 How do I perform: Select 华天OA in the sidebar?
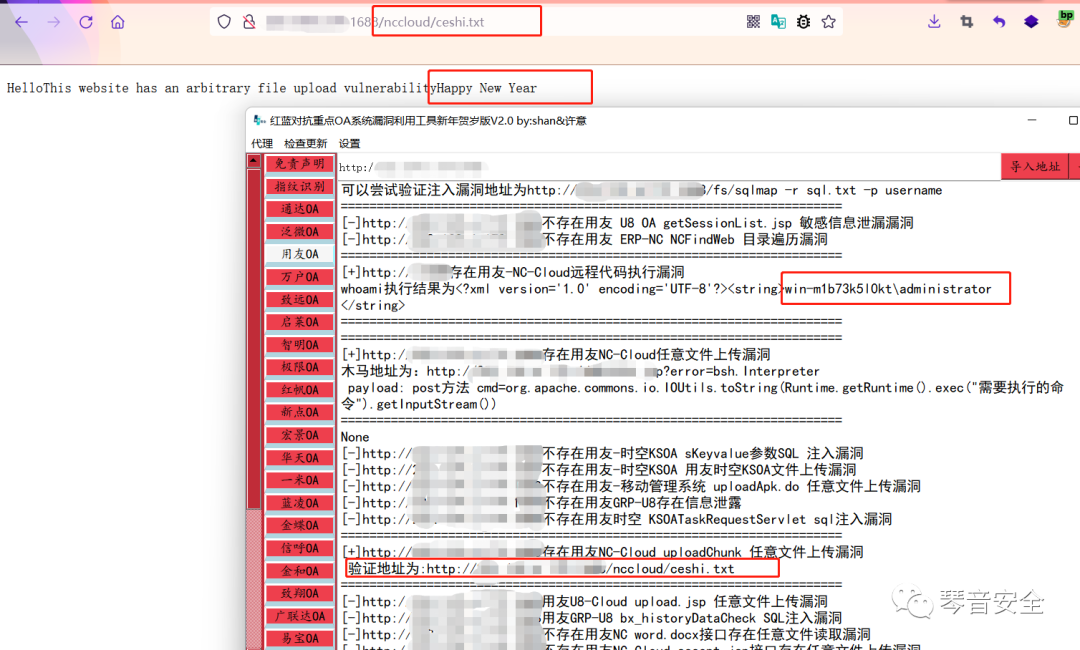click(300, 458)
